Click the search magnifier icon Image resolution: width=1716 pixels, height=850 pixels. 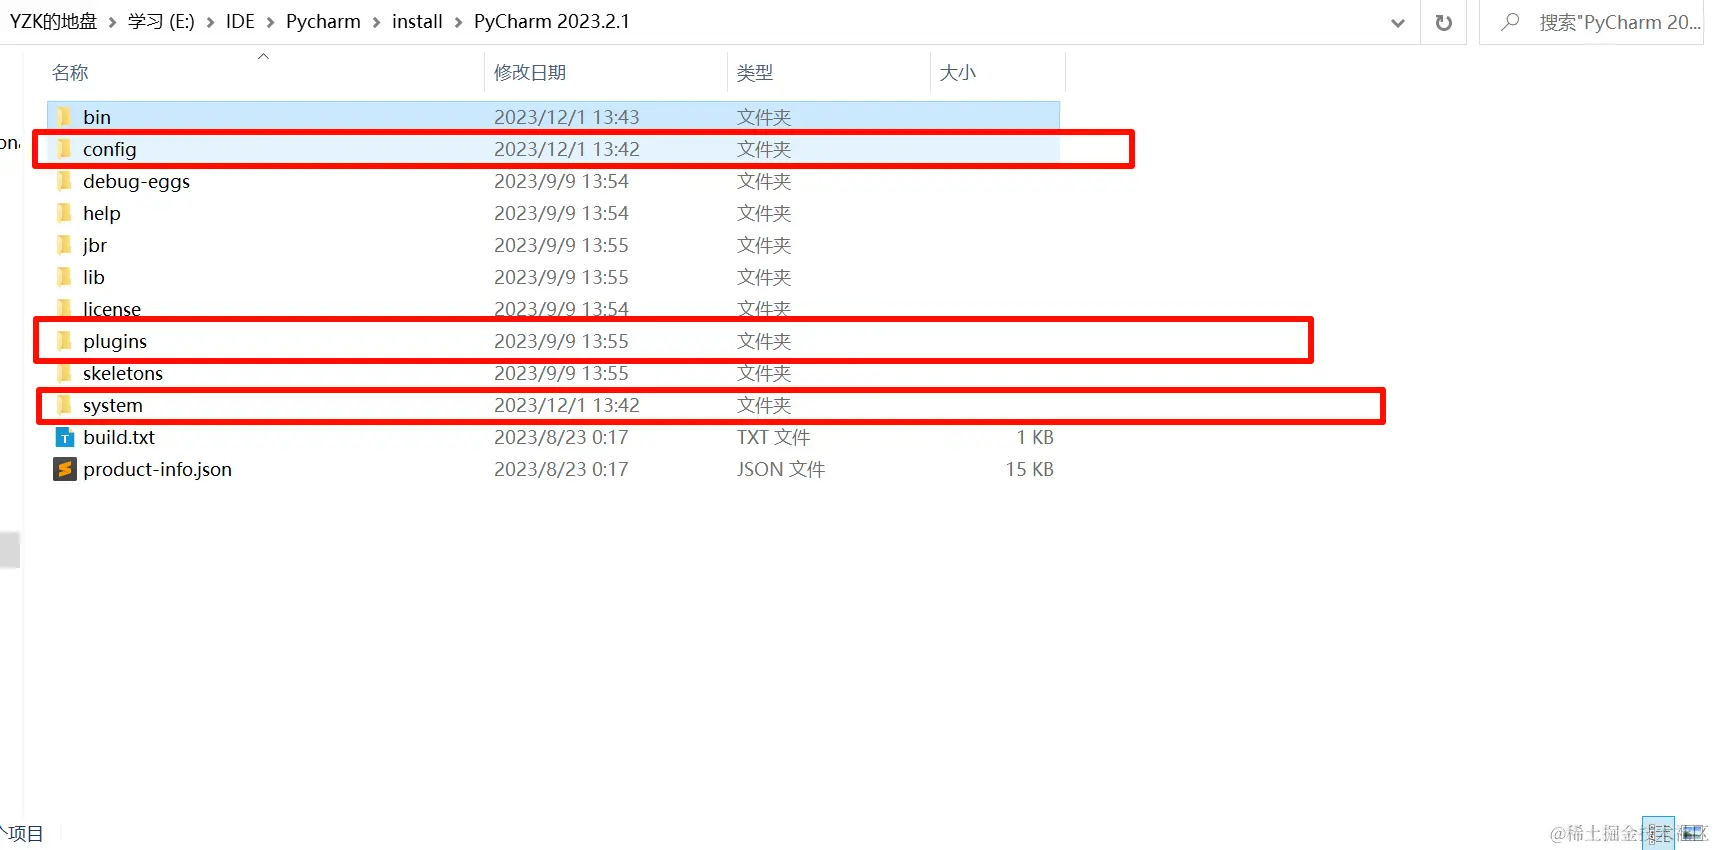(x=1510, y=21)
